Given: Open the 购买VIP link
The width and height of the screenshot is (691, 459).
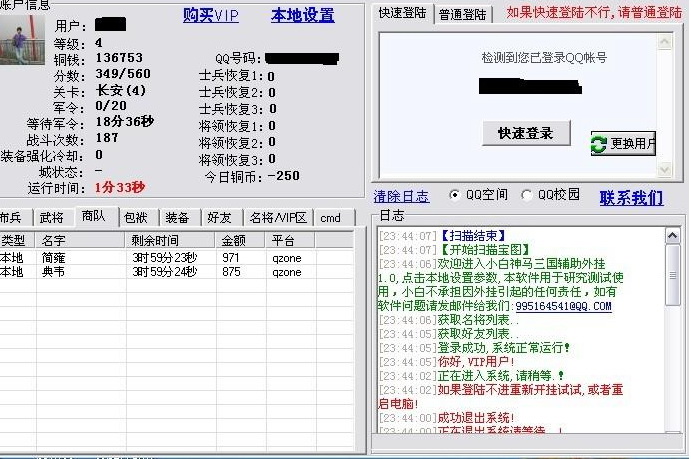Looking at the screenshot, I should point(211,15).
